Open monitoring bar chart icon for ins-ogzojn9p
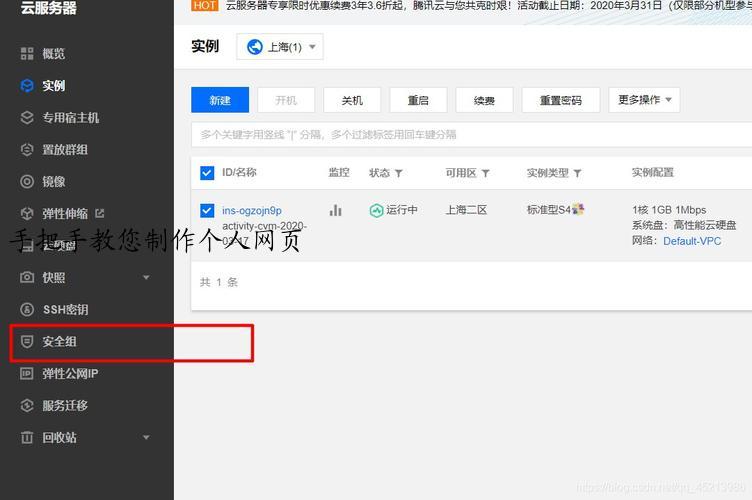 (x=336, y=210)
